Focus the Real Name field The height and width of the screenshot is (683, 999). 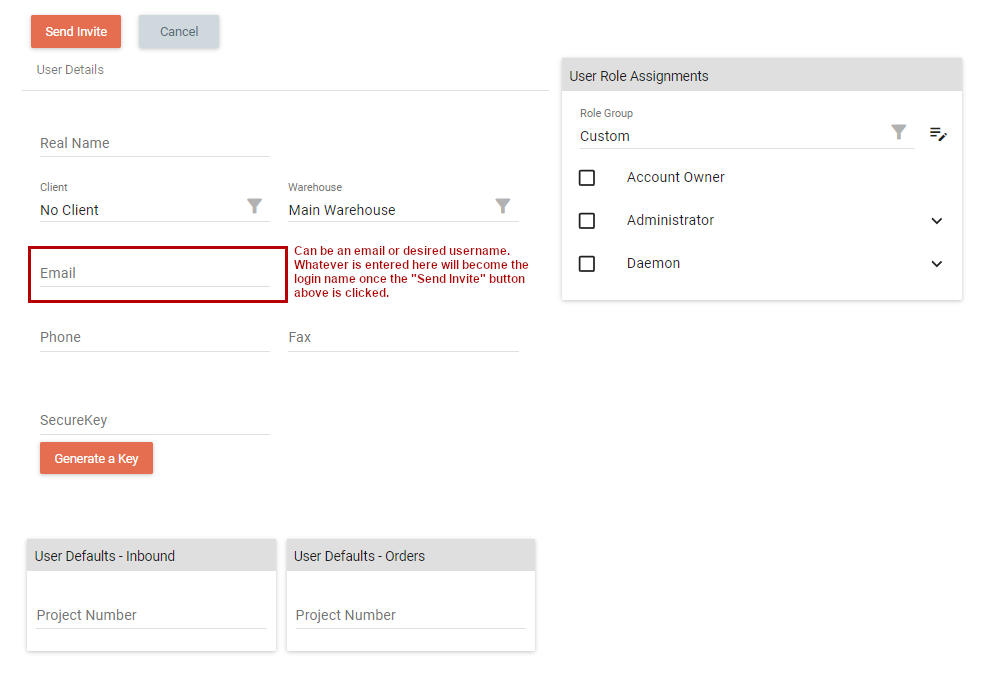coord(155,143)
